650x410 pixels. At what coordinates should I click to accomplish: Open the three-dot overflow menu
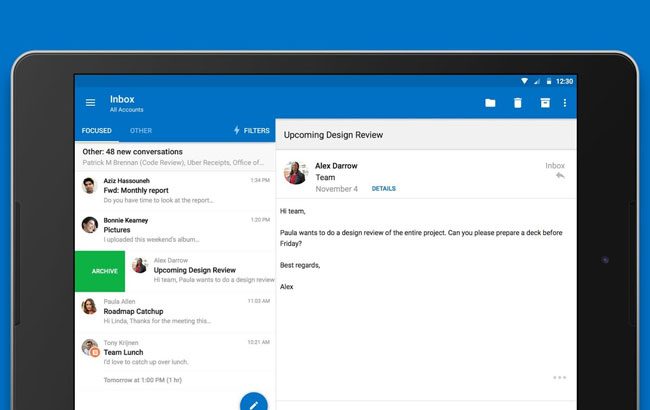click(565, 103)
